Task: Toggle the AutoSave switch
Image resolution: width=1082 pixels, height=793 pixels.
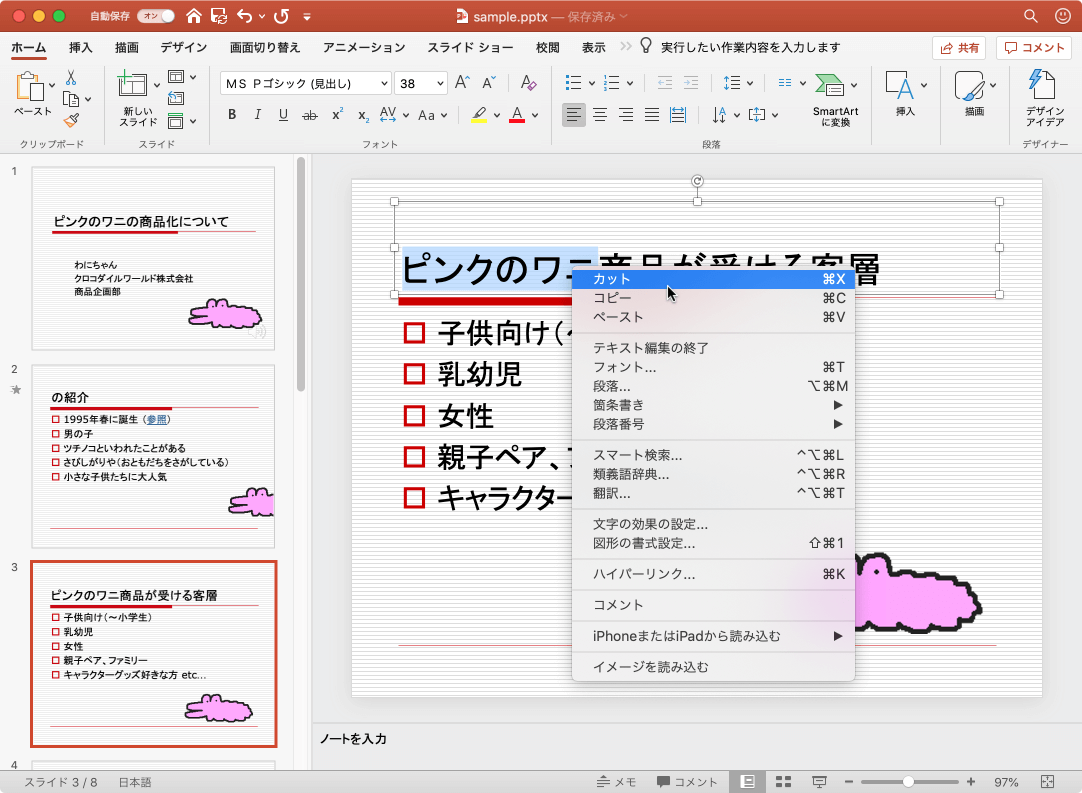Action: [154, 16]
